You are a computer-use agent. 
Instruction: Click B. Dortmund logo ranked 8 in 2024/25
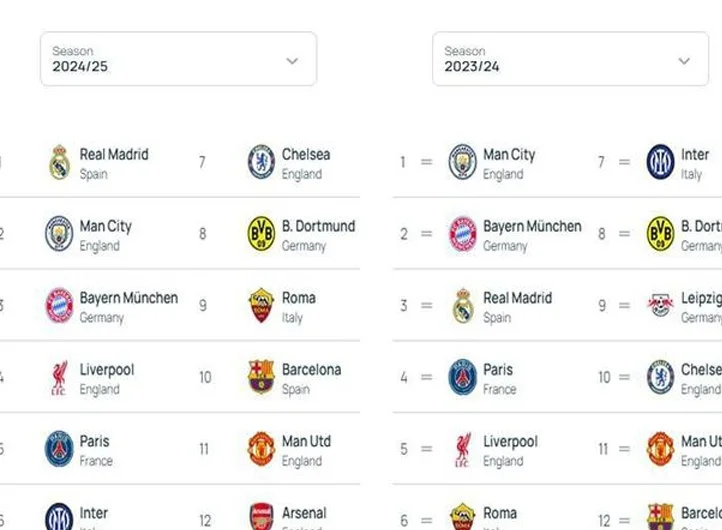[261, 234]
